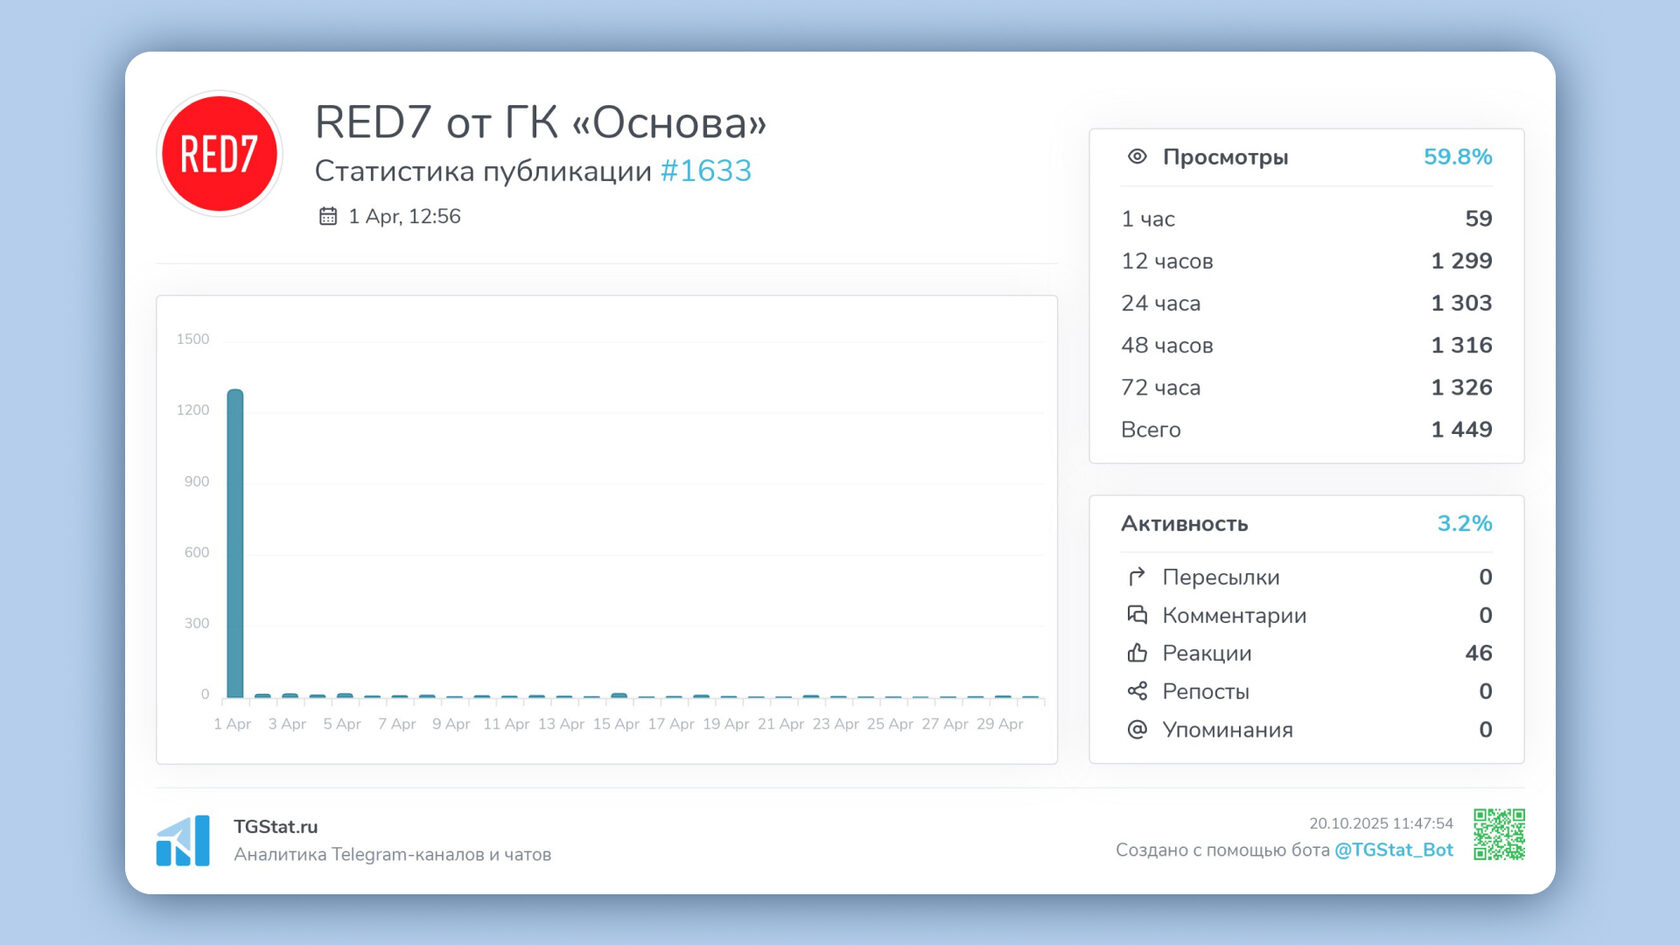Click the comments bubble icon for Комментарии
This screenshot has height=945, width=1680.
[1137, 615]
